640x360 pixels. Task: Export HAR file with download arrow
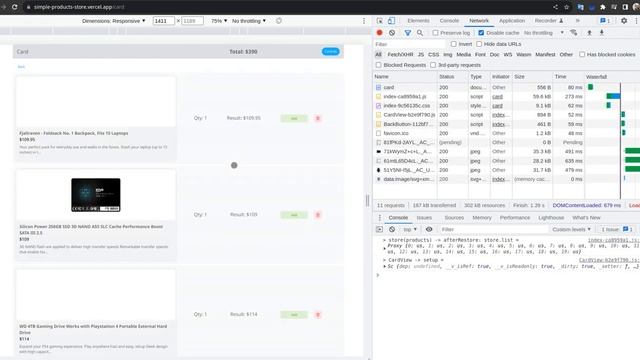(602, 33)
